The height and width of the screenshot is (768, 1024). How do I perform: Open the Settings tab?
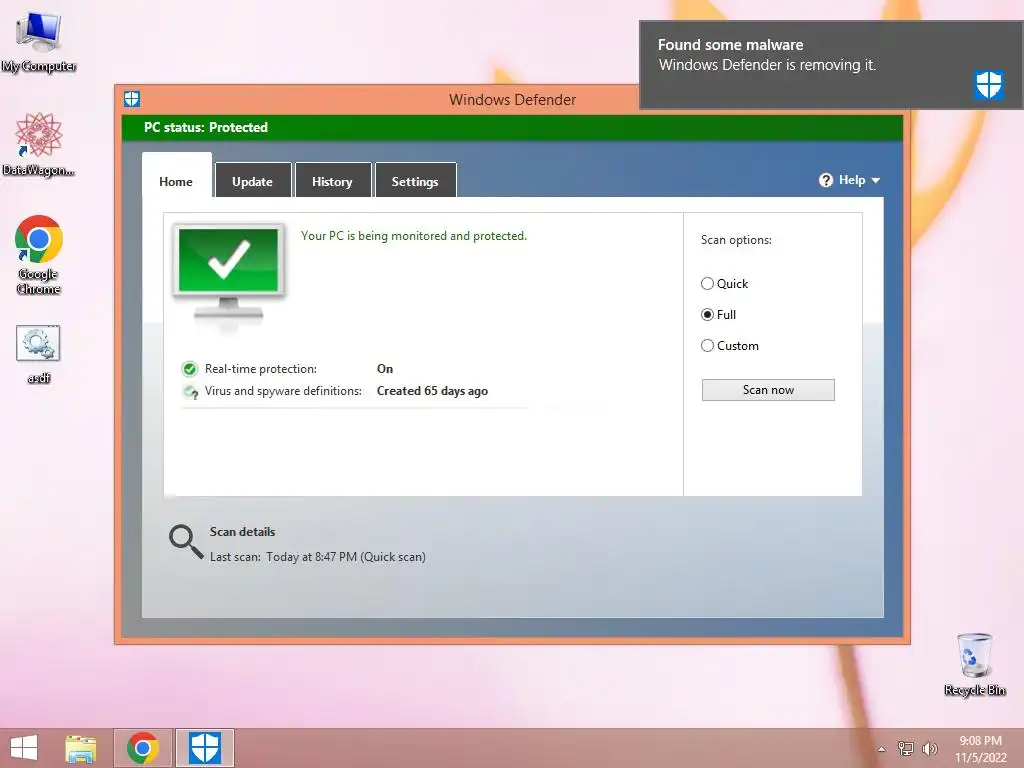[415, 180]
